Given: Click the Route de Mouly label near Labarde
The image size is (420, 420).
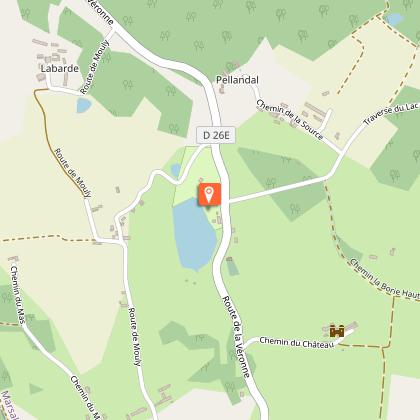Looking at the screenshot, I should coord(95,67).
